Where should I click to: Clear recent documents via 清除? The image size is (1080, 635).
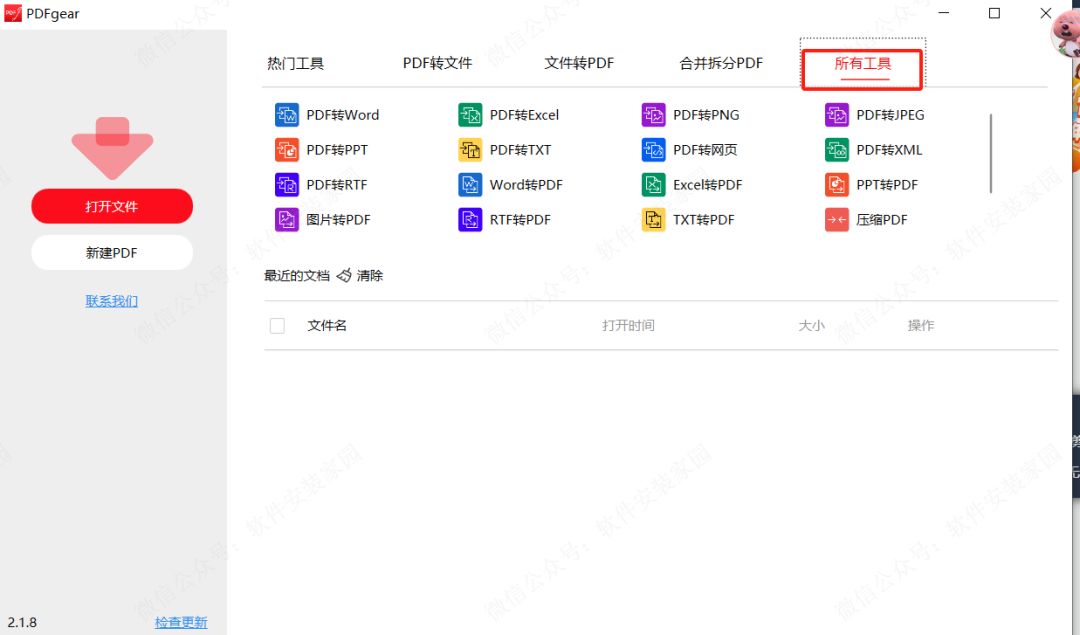pos(370,275)
